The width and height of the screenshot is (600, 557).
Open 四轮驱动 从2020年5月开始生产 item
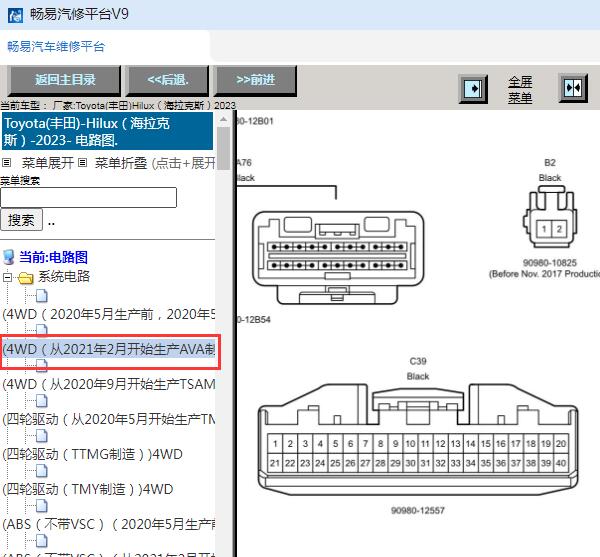(x=108, y=419)
